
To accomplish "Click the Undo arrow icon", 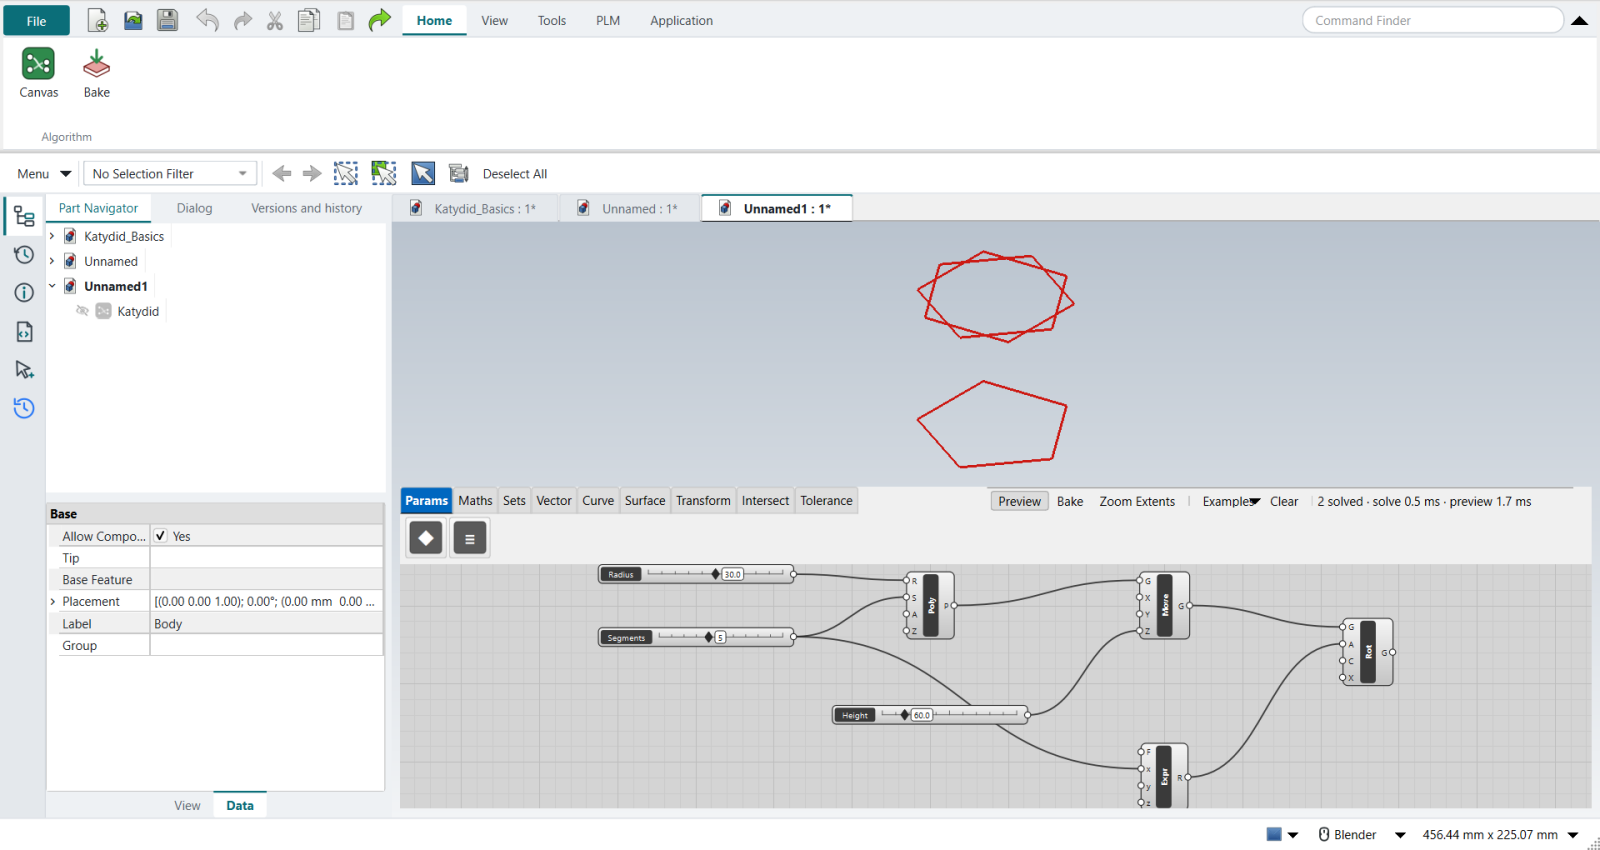I will pyautogui.click(x=207, y=20).
